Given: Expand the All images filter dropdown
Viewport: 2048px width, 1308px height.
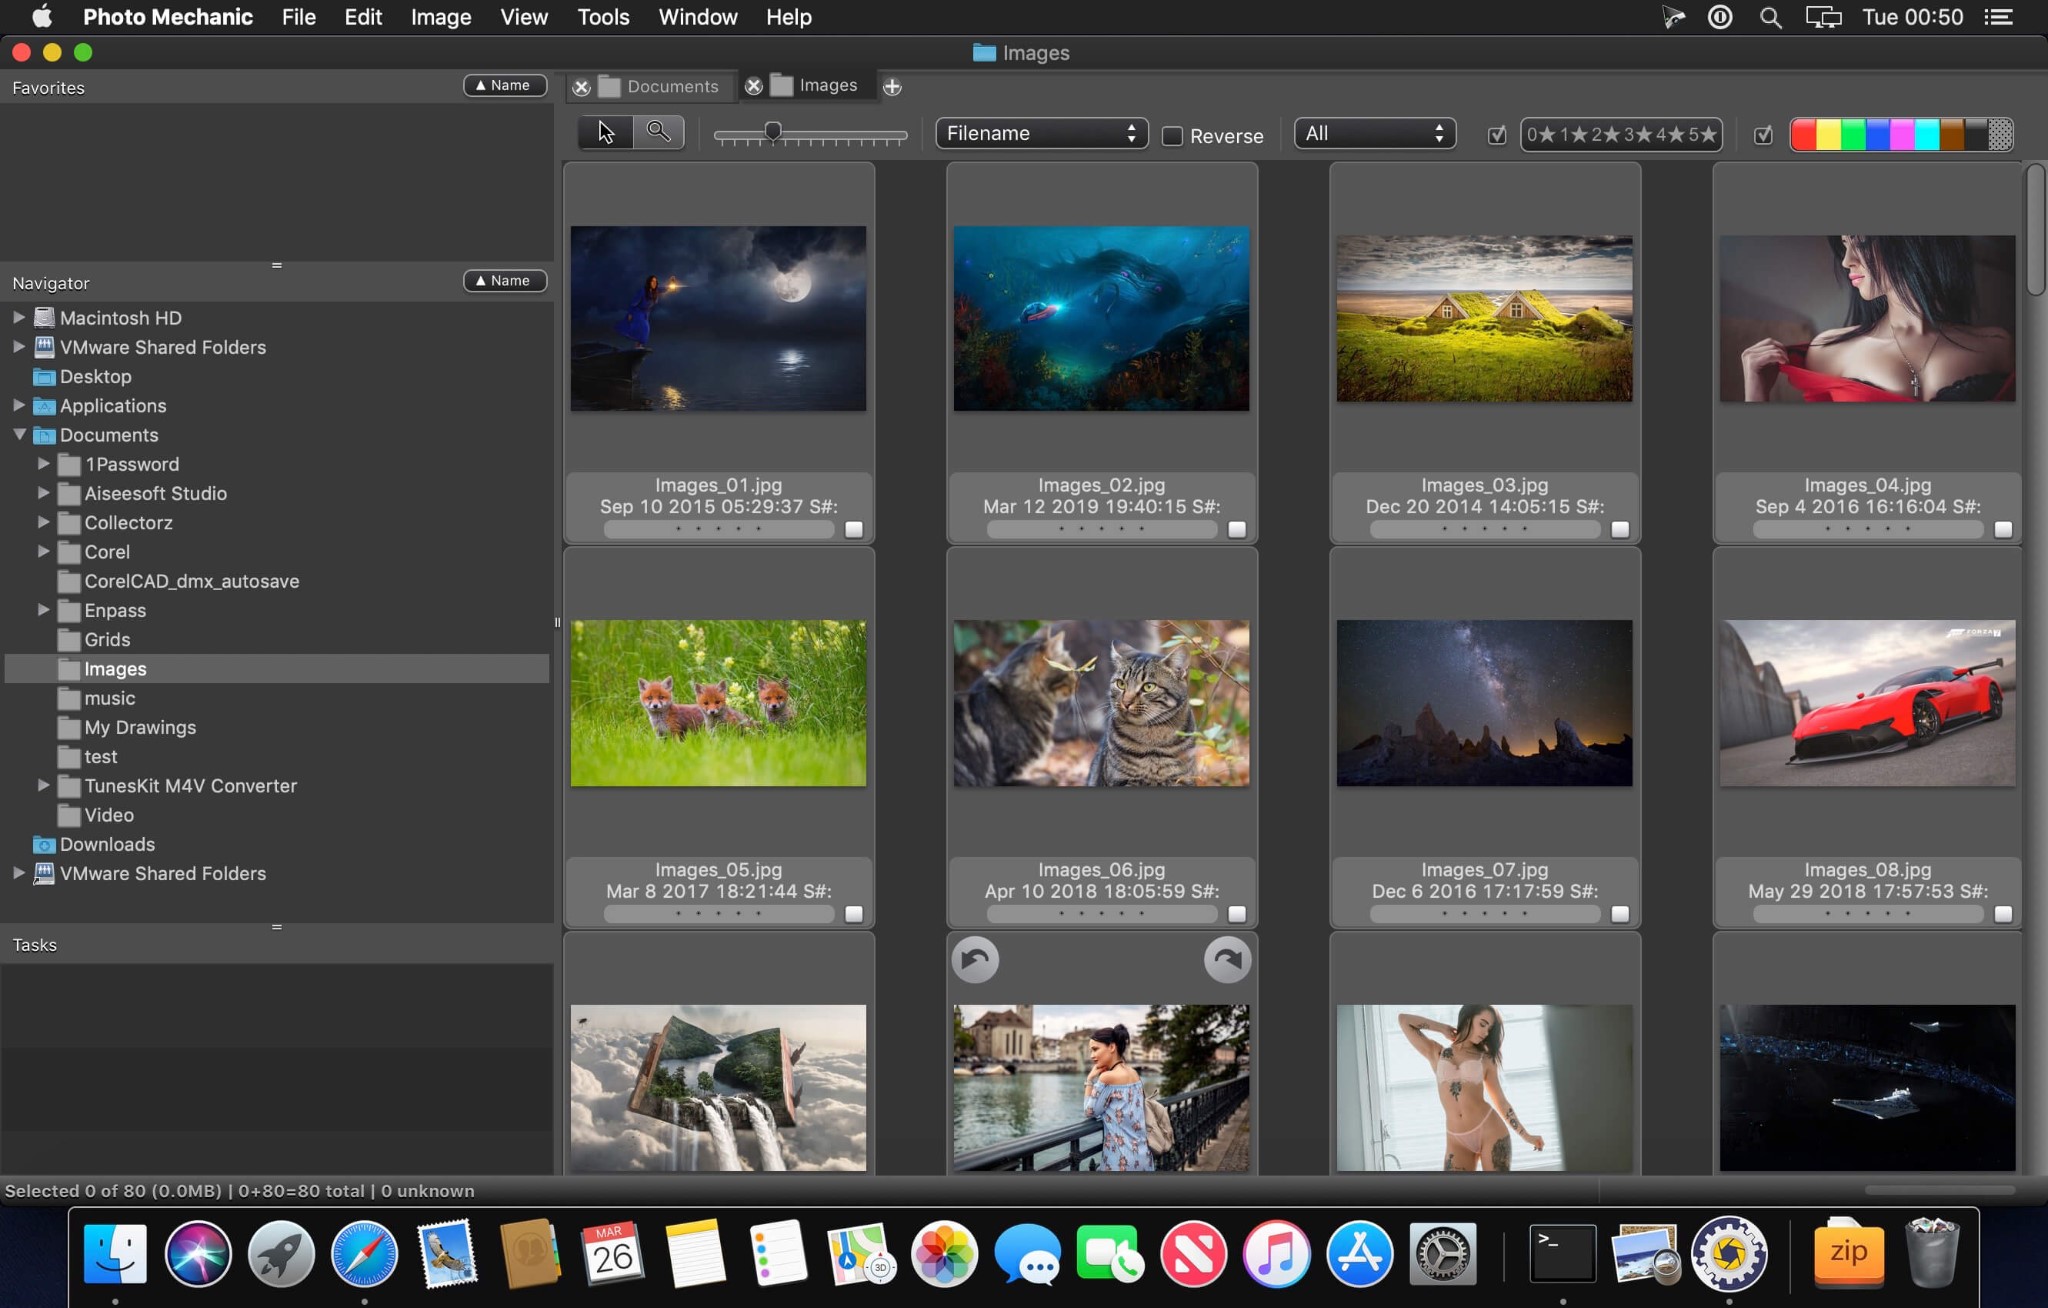Looking at the screenshot, I should [1370, 133].
